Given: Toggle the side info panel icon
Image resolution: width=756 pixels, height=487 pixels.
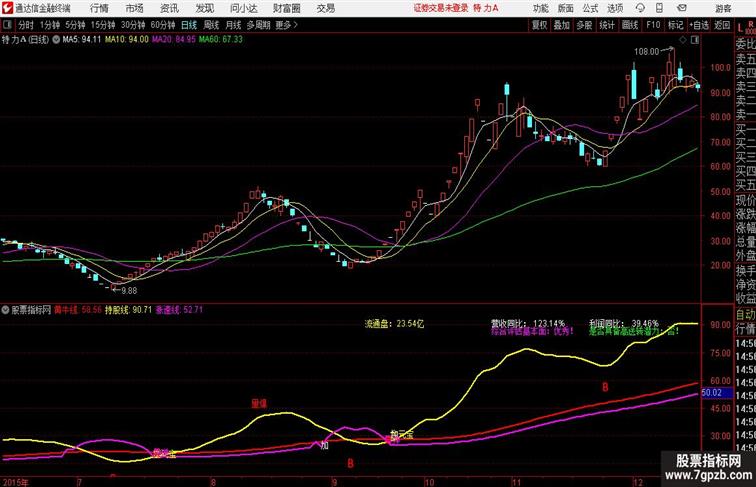Looking at the screenshot, I should 695,40.
